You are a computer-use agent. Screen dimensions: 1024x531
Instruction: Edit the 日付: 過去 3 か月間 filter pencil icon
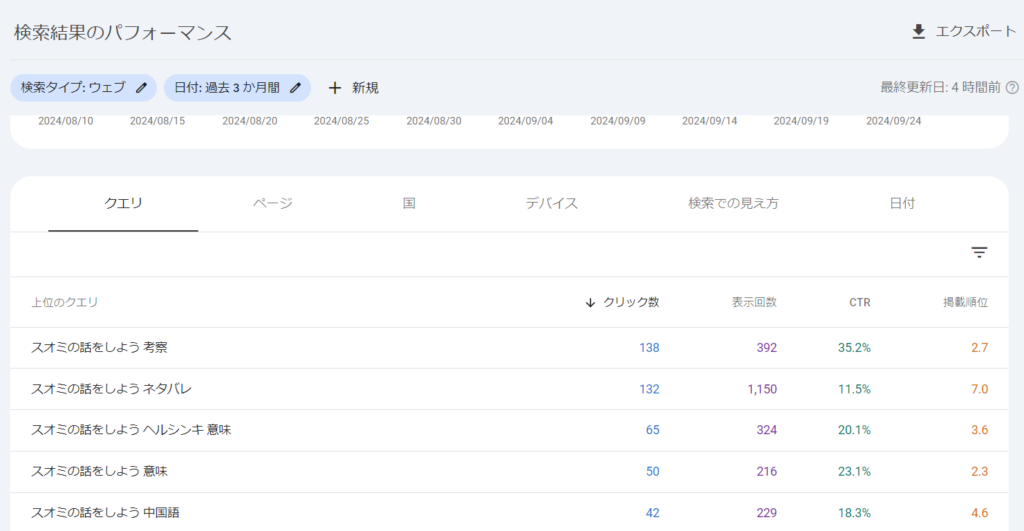coord(295,88)
